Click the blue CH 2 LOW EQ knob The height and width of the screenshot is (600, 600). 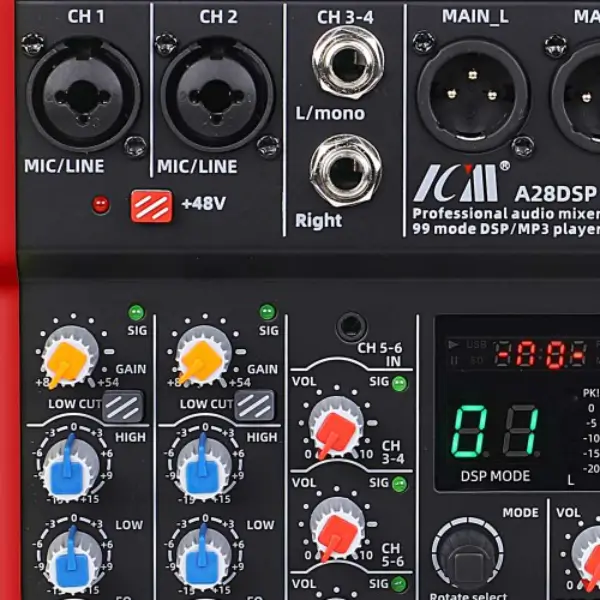pyautogui.click(x=204, y=553)
